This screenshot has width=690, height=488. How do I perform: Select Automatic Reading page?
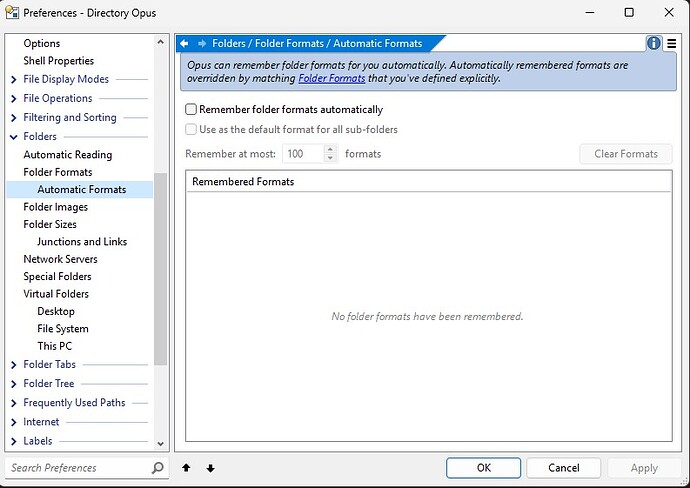[x=68, y=155]
